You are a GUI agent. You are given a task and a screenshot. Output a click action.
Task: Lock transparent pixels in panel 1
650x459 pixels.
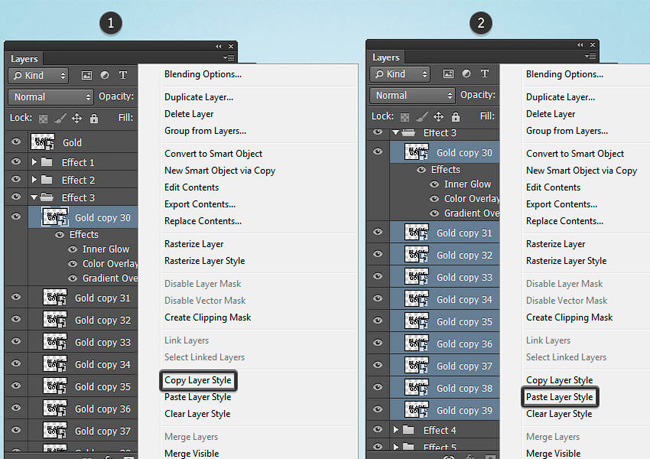(43, 119)
